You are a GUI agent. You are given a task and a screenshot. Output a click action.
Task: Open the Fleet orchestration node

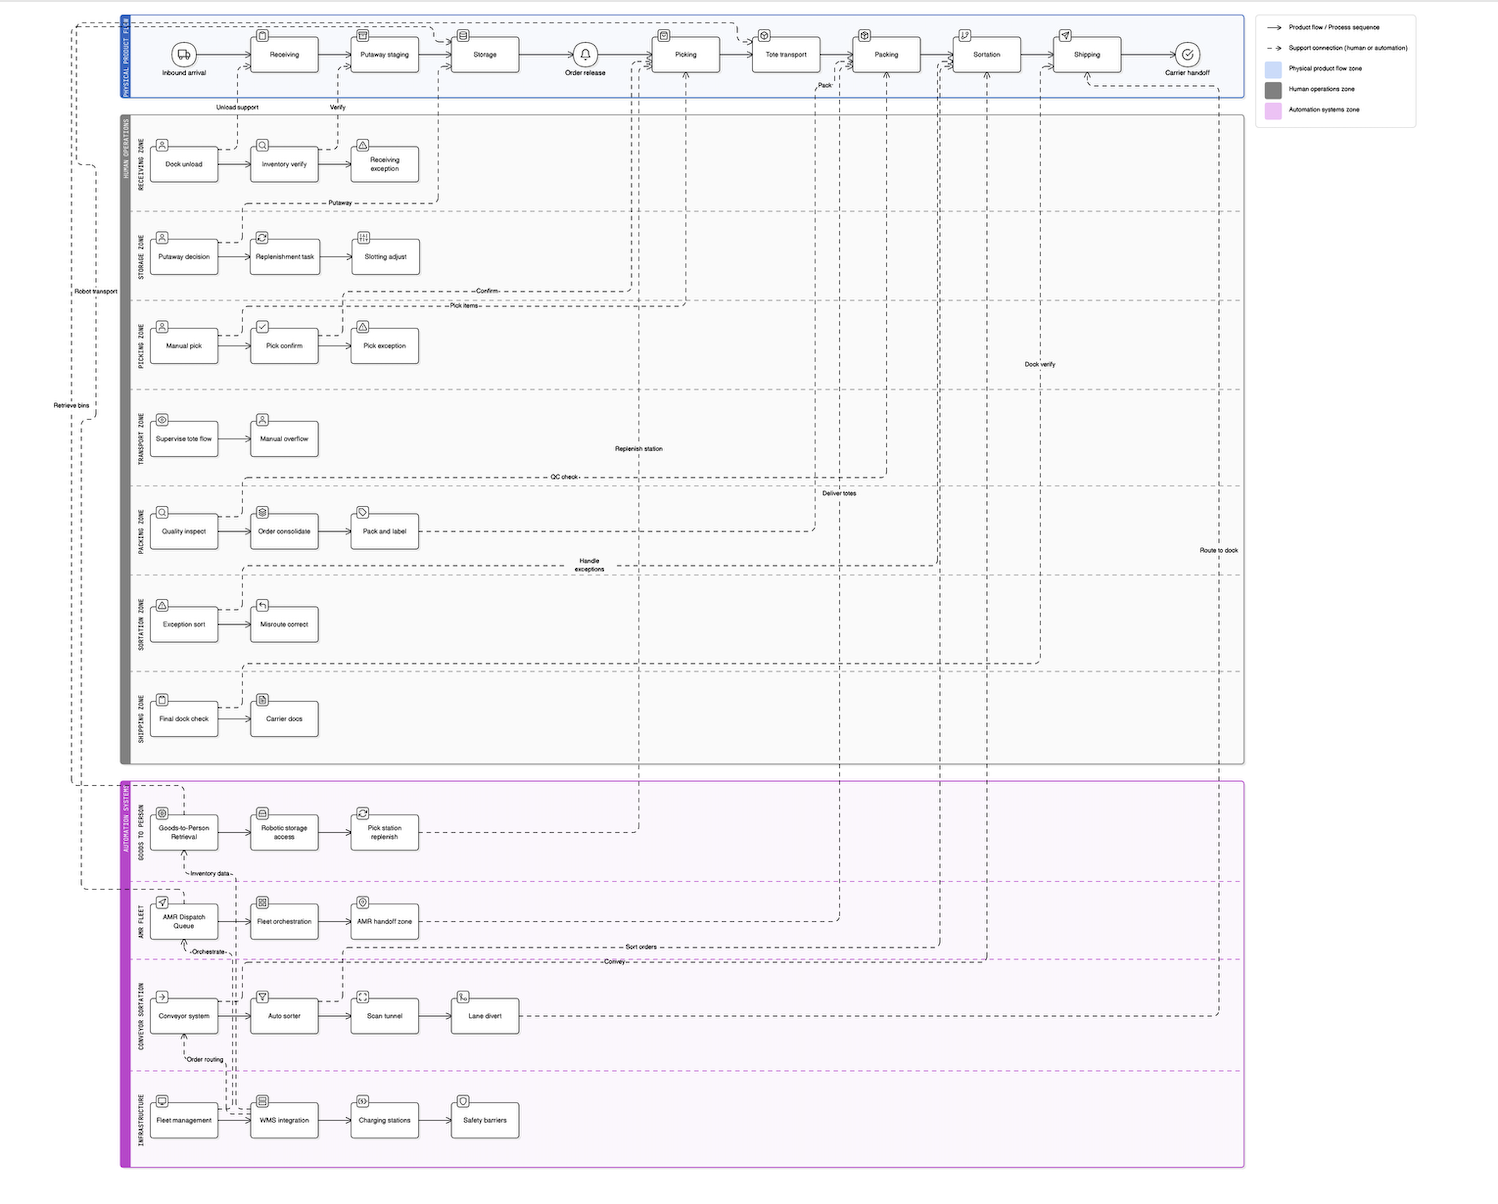pos(284,920)
